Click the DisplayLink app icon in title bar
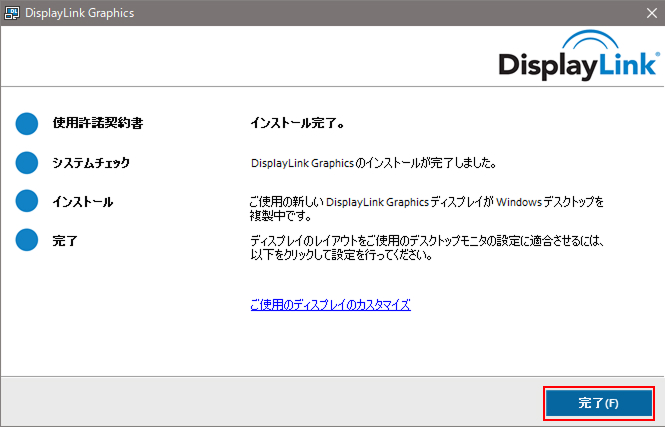 pyautogui.click(x=13, y=13)
